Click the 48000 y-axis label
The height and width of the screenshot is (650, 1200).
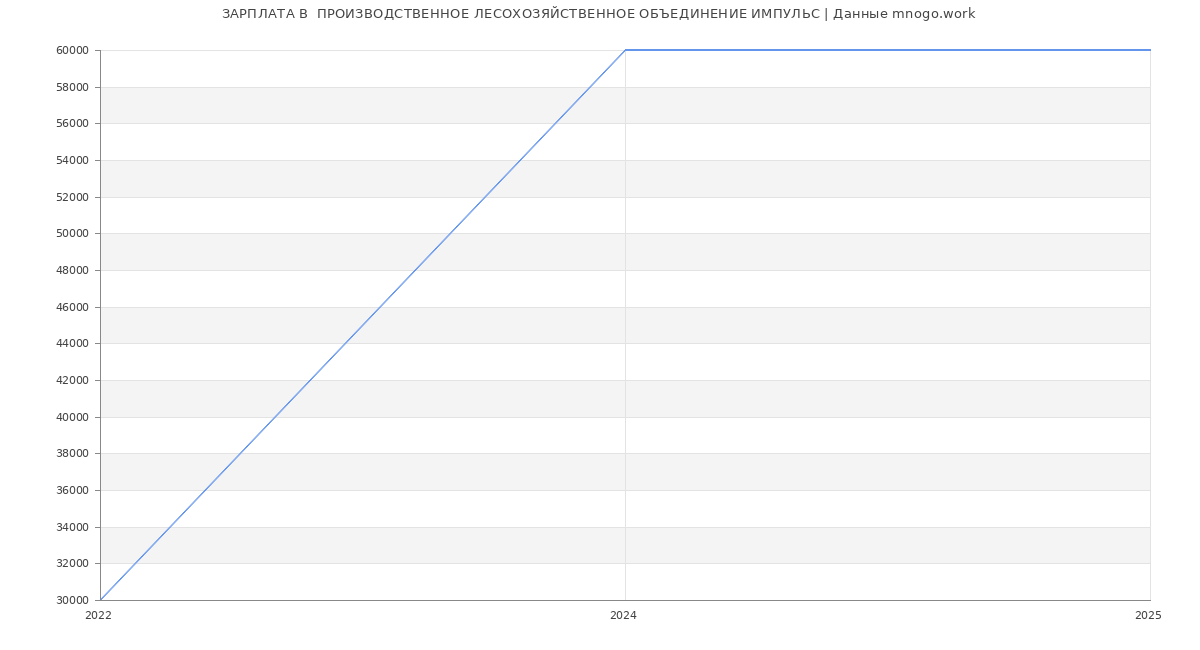73,271
